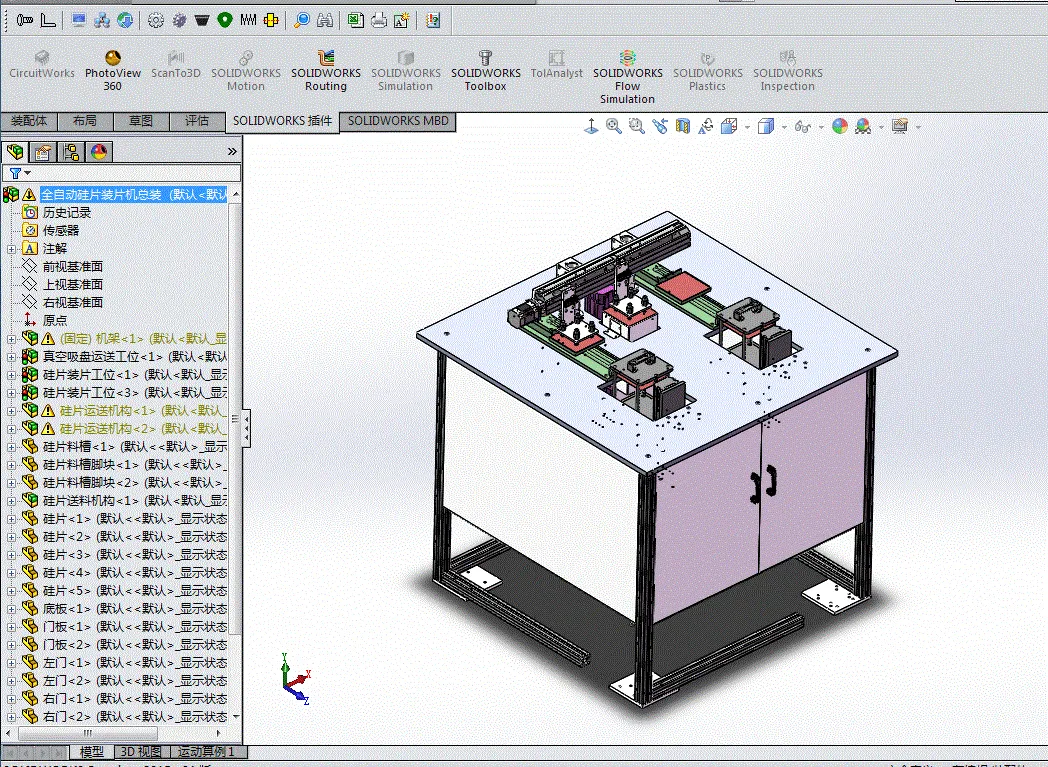Switch to the SOLIDWORKS MBD tab
This screenshot has height=767, width=1048.
pyautogui.click(x=398, y=121)
